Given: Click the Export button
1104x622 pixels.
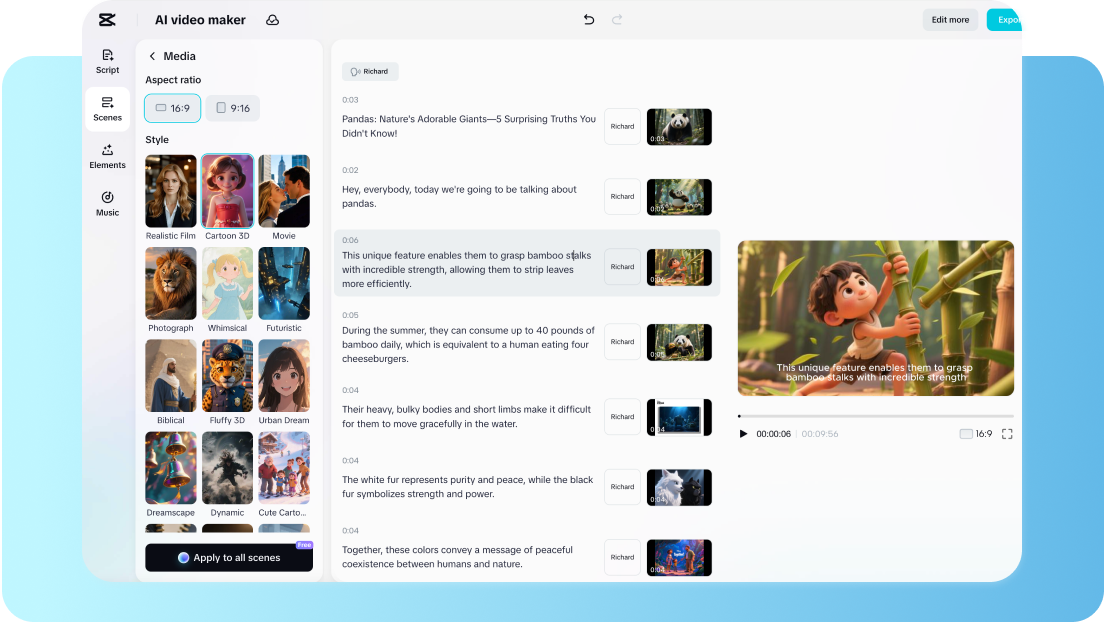Looking at the screenshot, I should click(1008, 19).
